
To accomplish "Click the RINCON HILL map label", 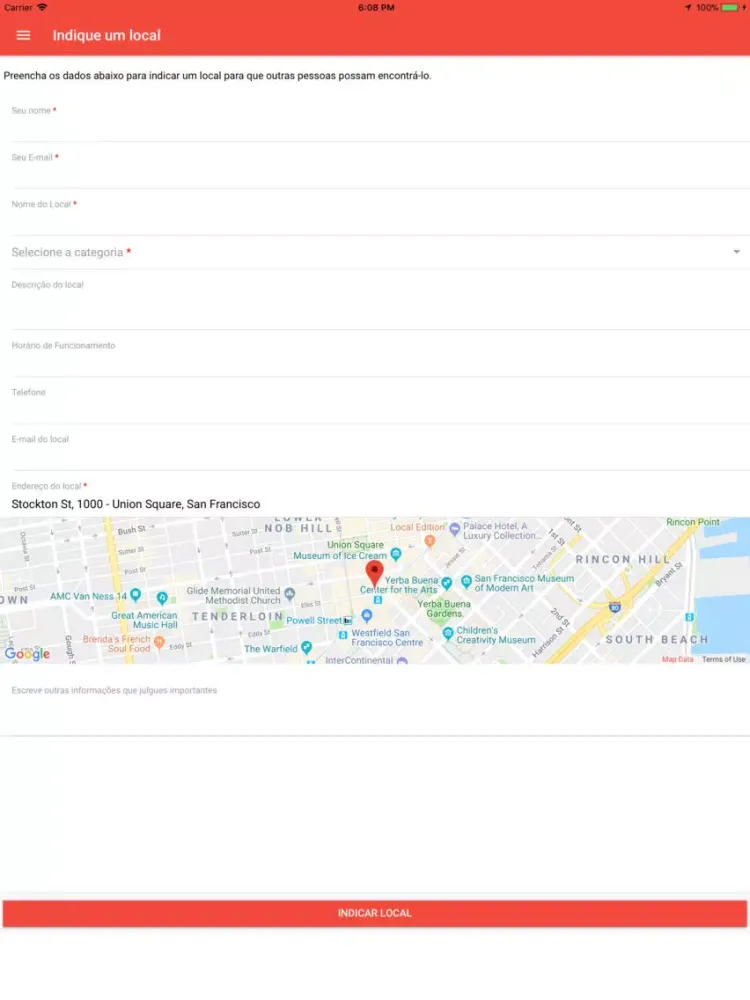I will [623, 559].
